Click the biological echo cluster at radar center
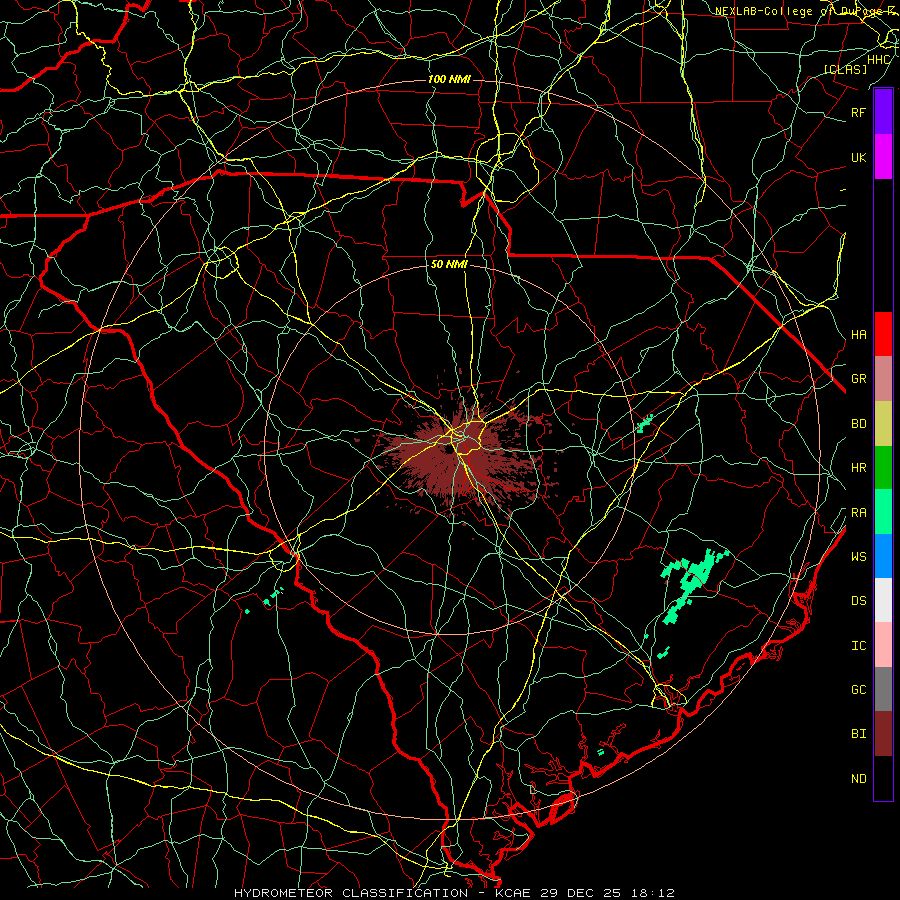Image resolution: width=900 pixels, height=900 pixels. pos(459,453)
